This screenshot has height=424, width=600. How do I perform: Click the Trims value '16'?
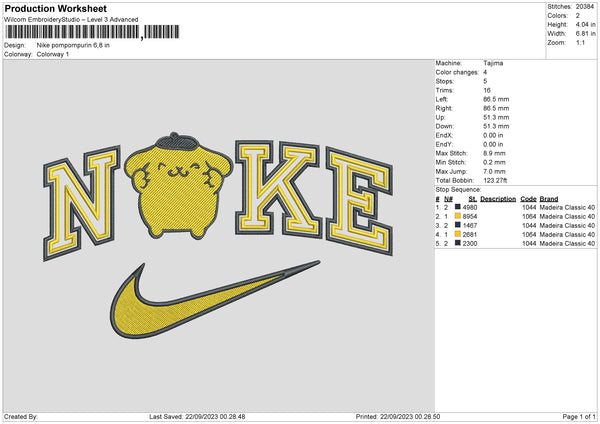487,90
